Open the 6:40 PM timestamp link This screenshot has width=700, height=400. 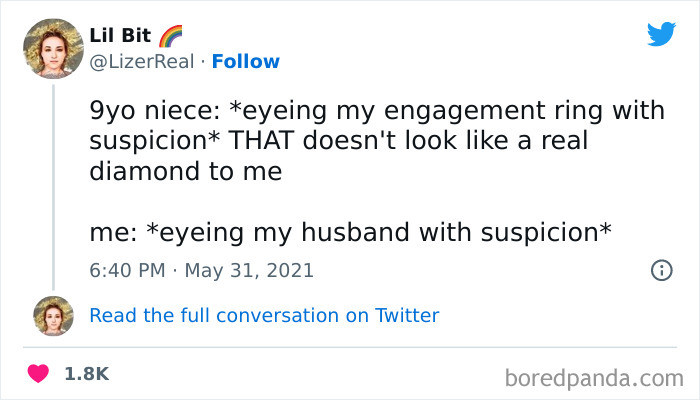(x=125, y=270)
